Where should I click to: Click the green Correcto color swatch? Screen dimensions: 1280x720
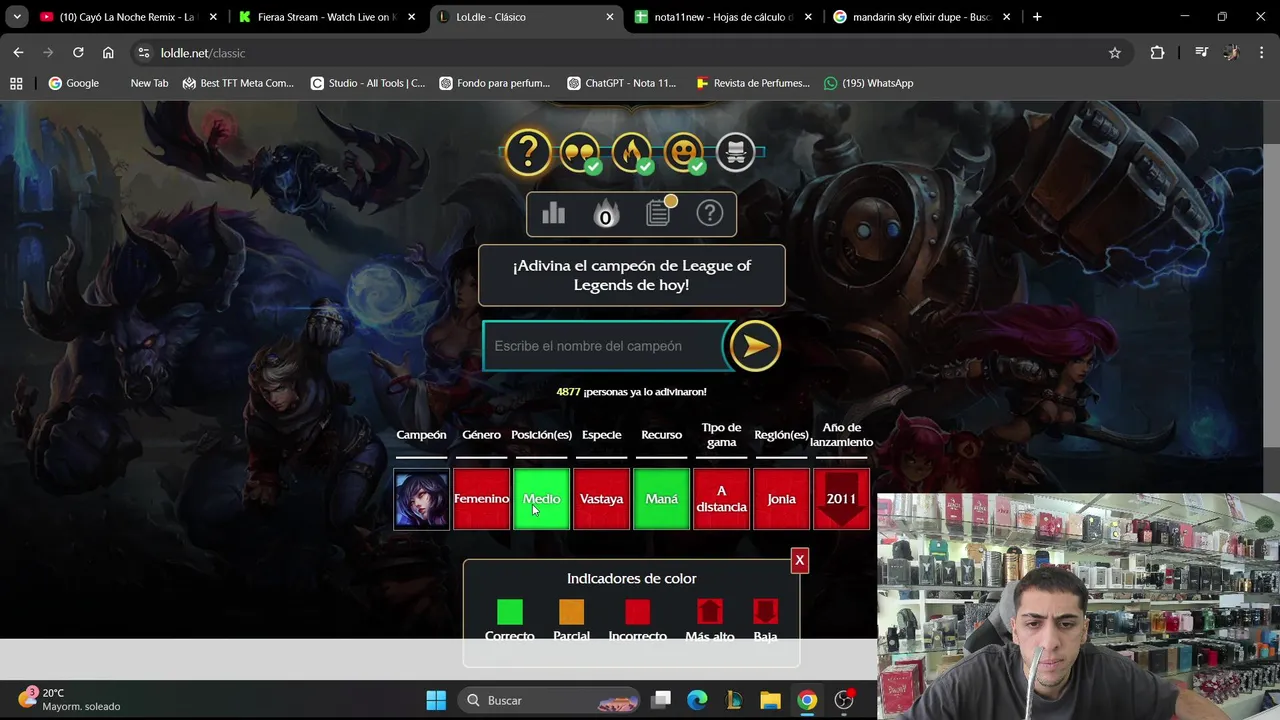pyautogui.click(x=510, y=612)
